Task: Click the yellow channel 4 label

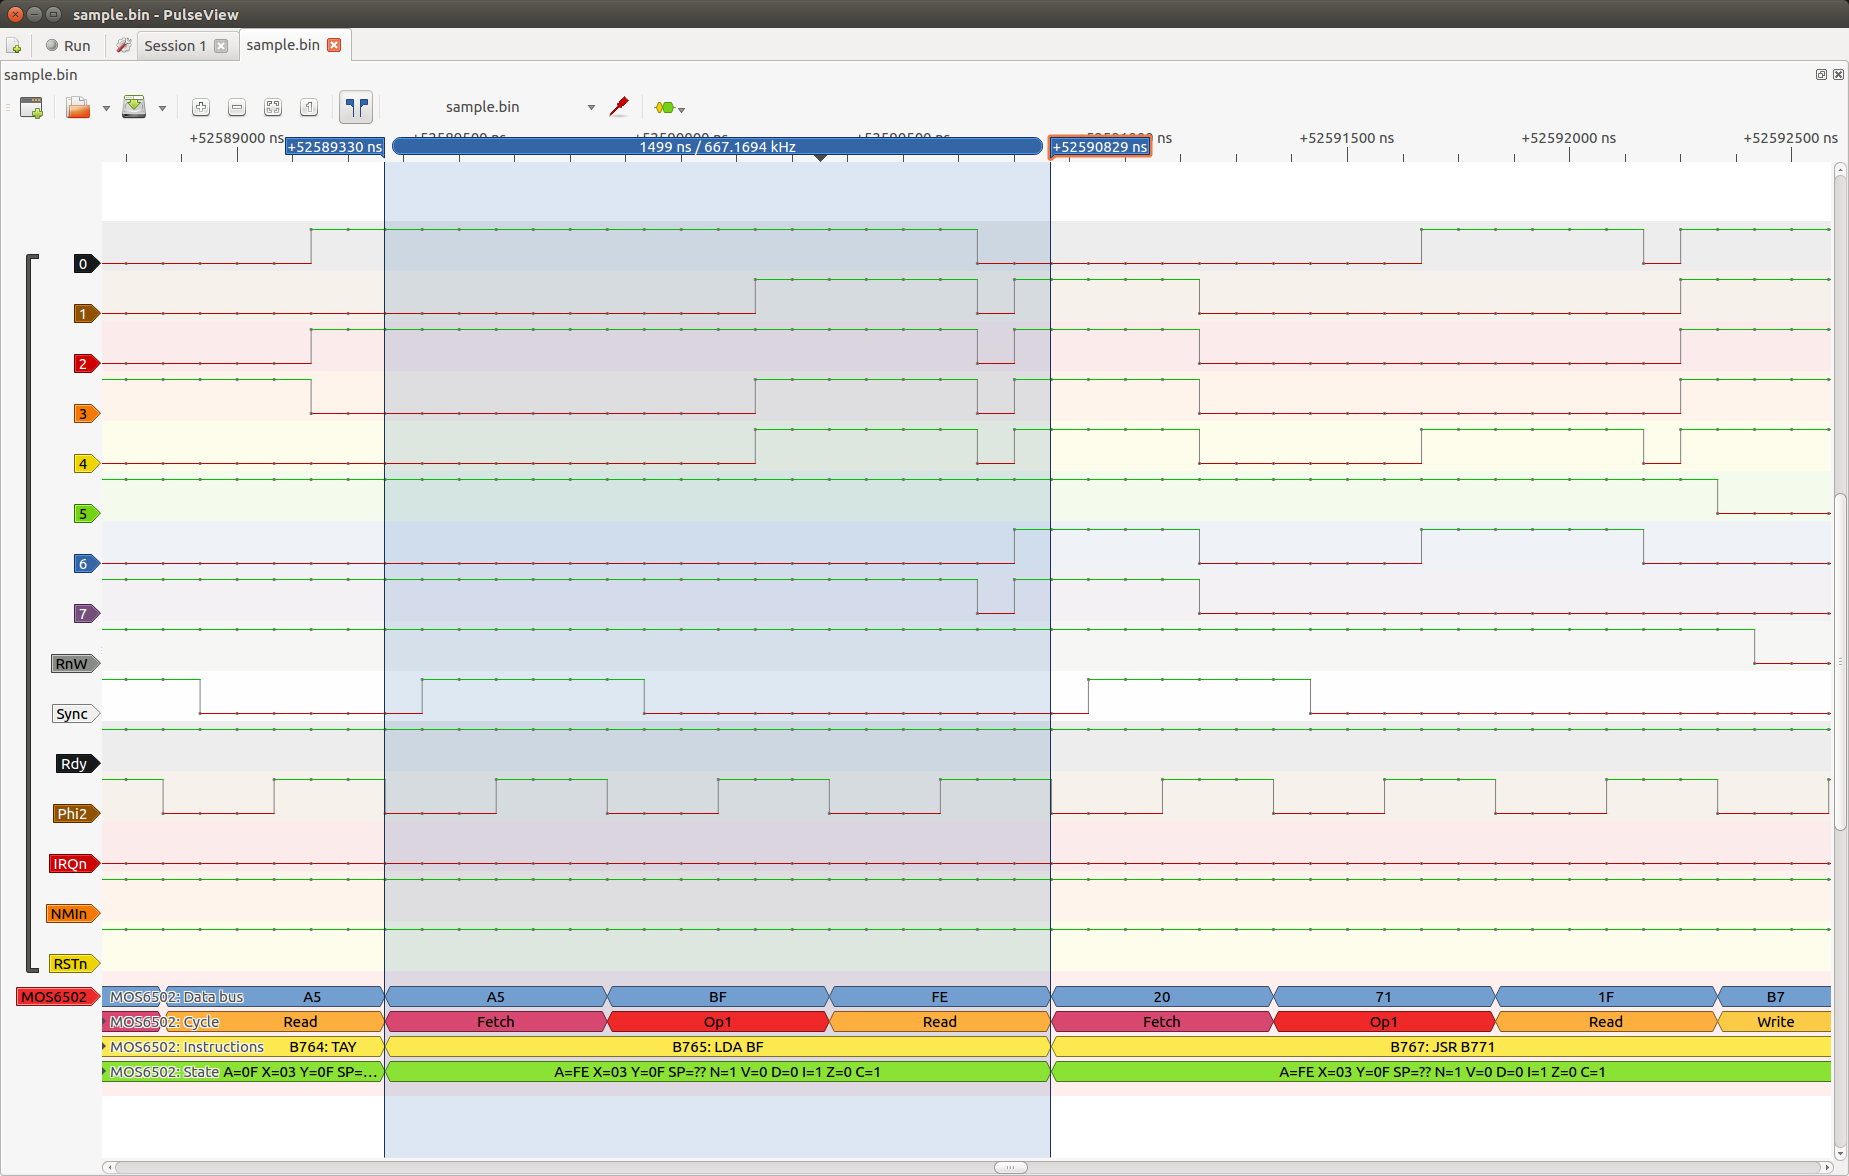Action: (x=84, y=464)
